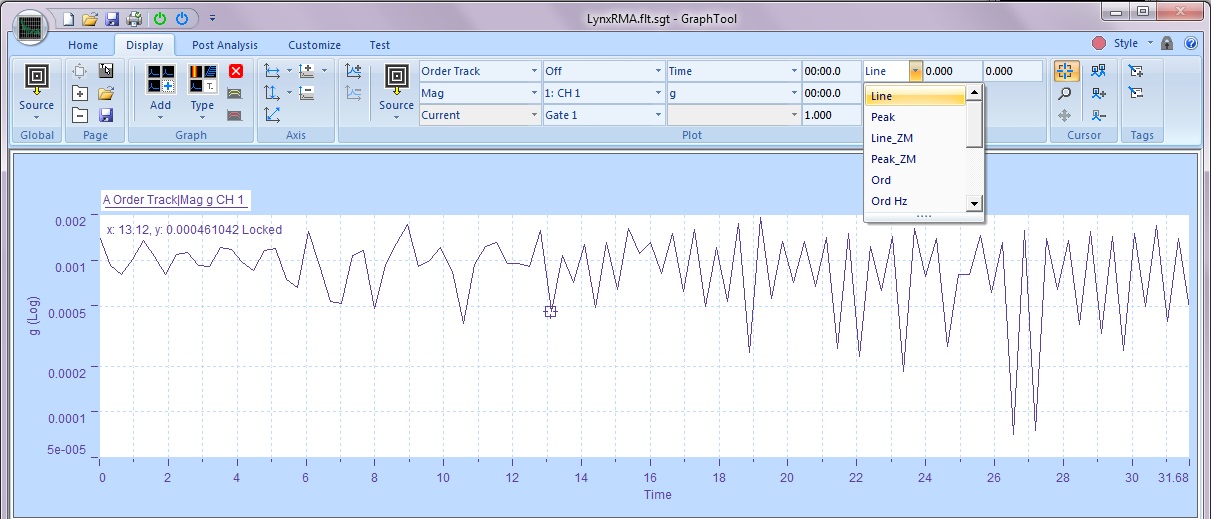Click the dropdown list scroll-up arrow
1211x519 pixels.
coord(975,94)
